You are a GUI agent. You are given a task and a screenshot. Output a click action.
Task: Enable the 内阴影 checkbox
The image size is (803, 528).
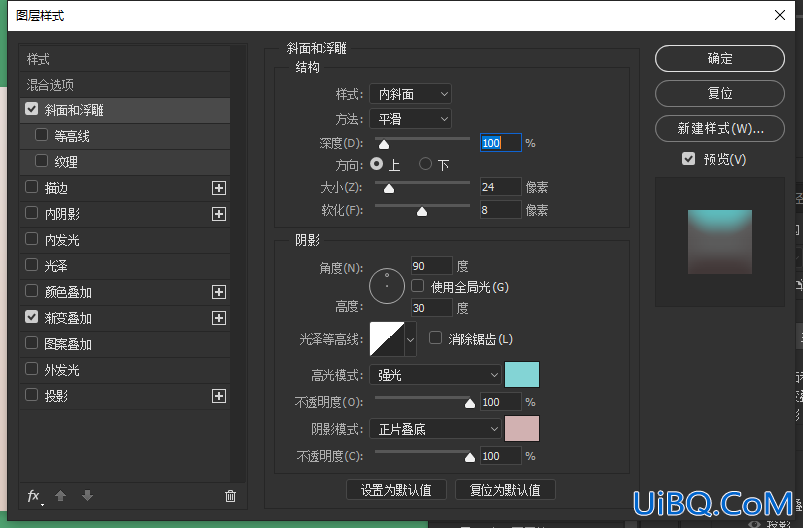31,213
